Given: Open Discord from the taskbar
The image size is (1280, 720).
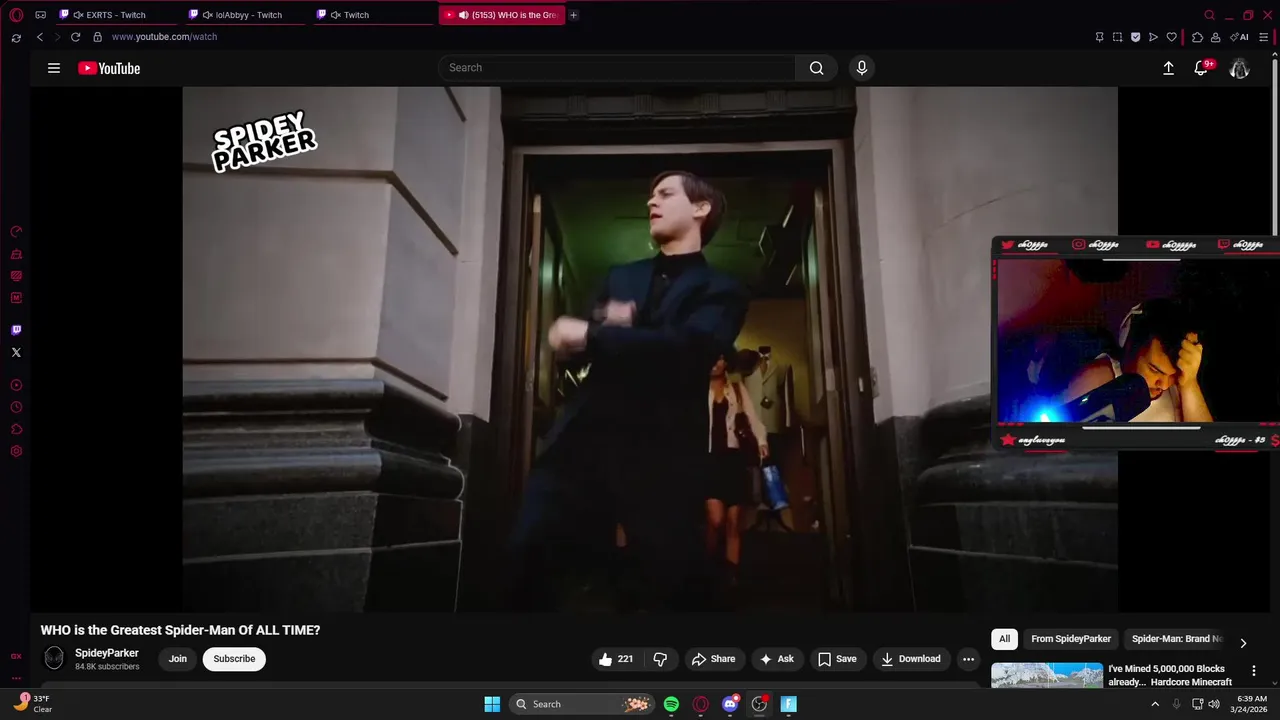Looking at the screenshot, I should click(x=730, y=704).
